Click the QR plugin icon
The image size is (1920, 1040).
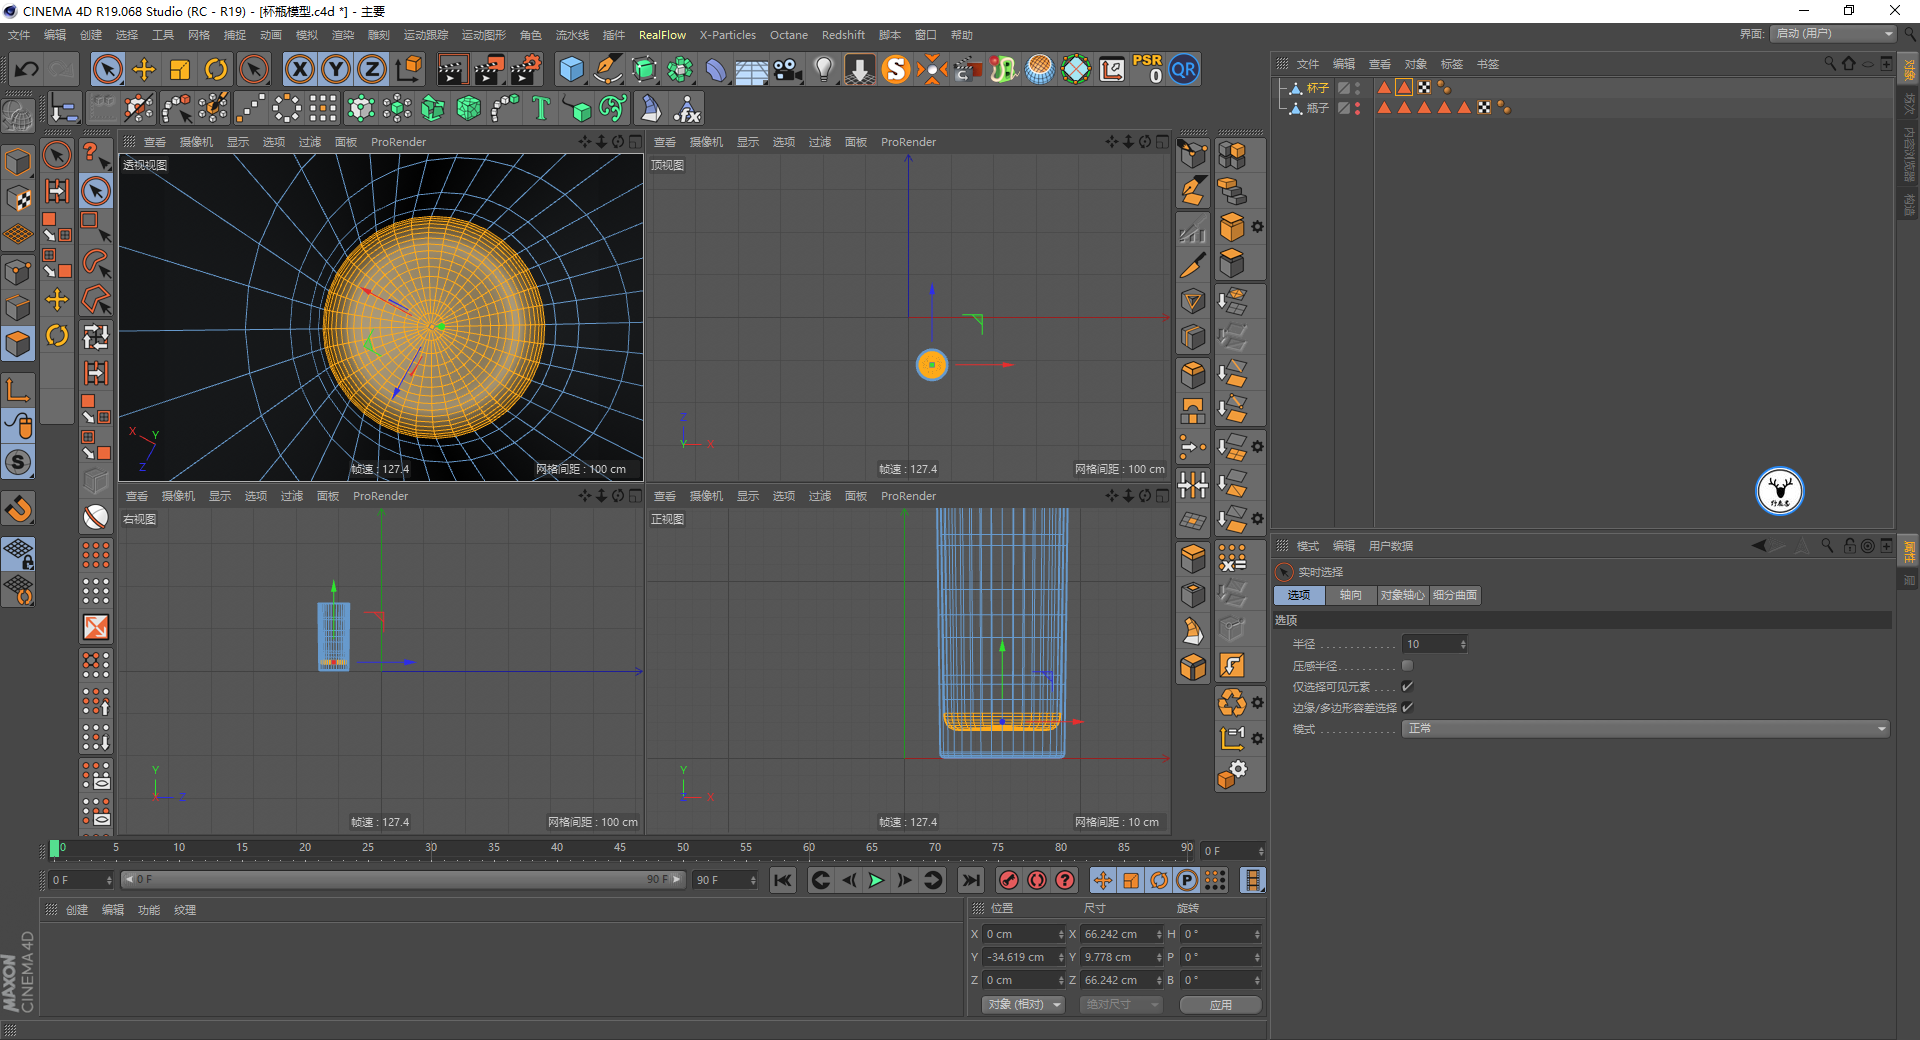[x=1184, y=69]
